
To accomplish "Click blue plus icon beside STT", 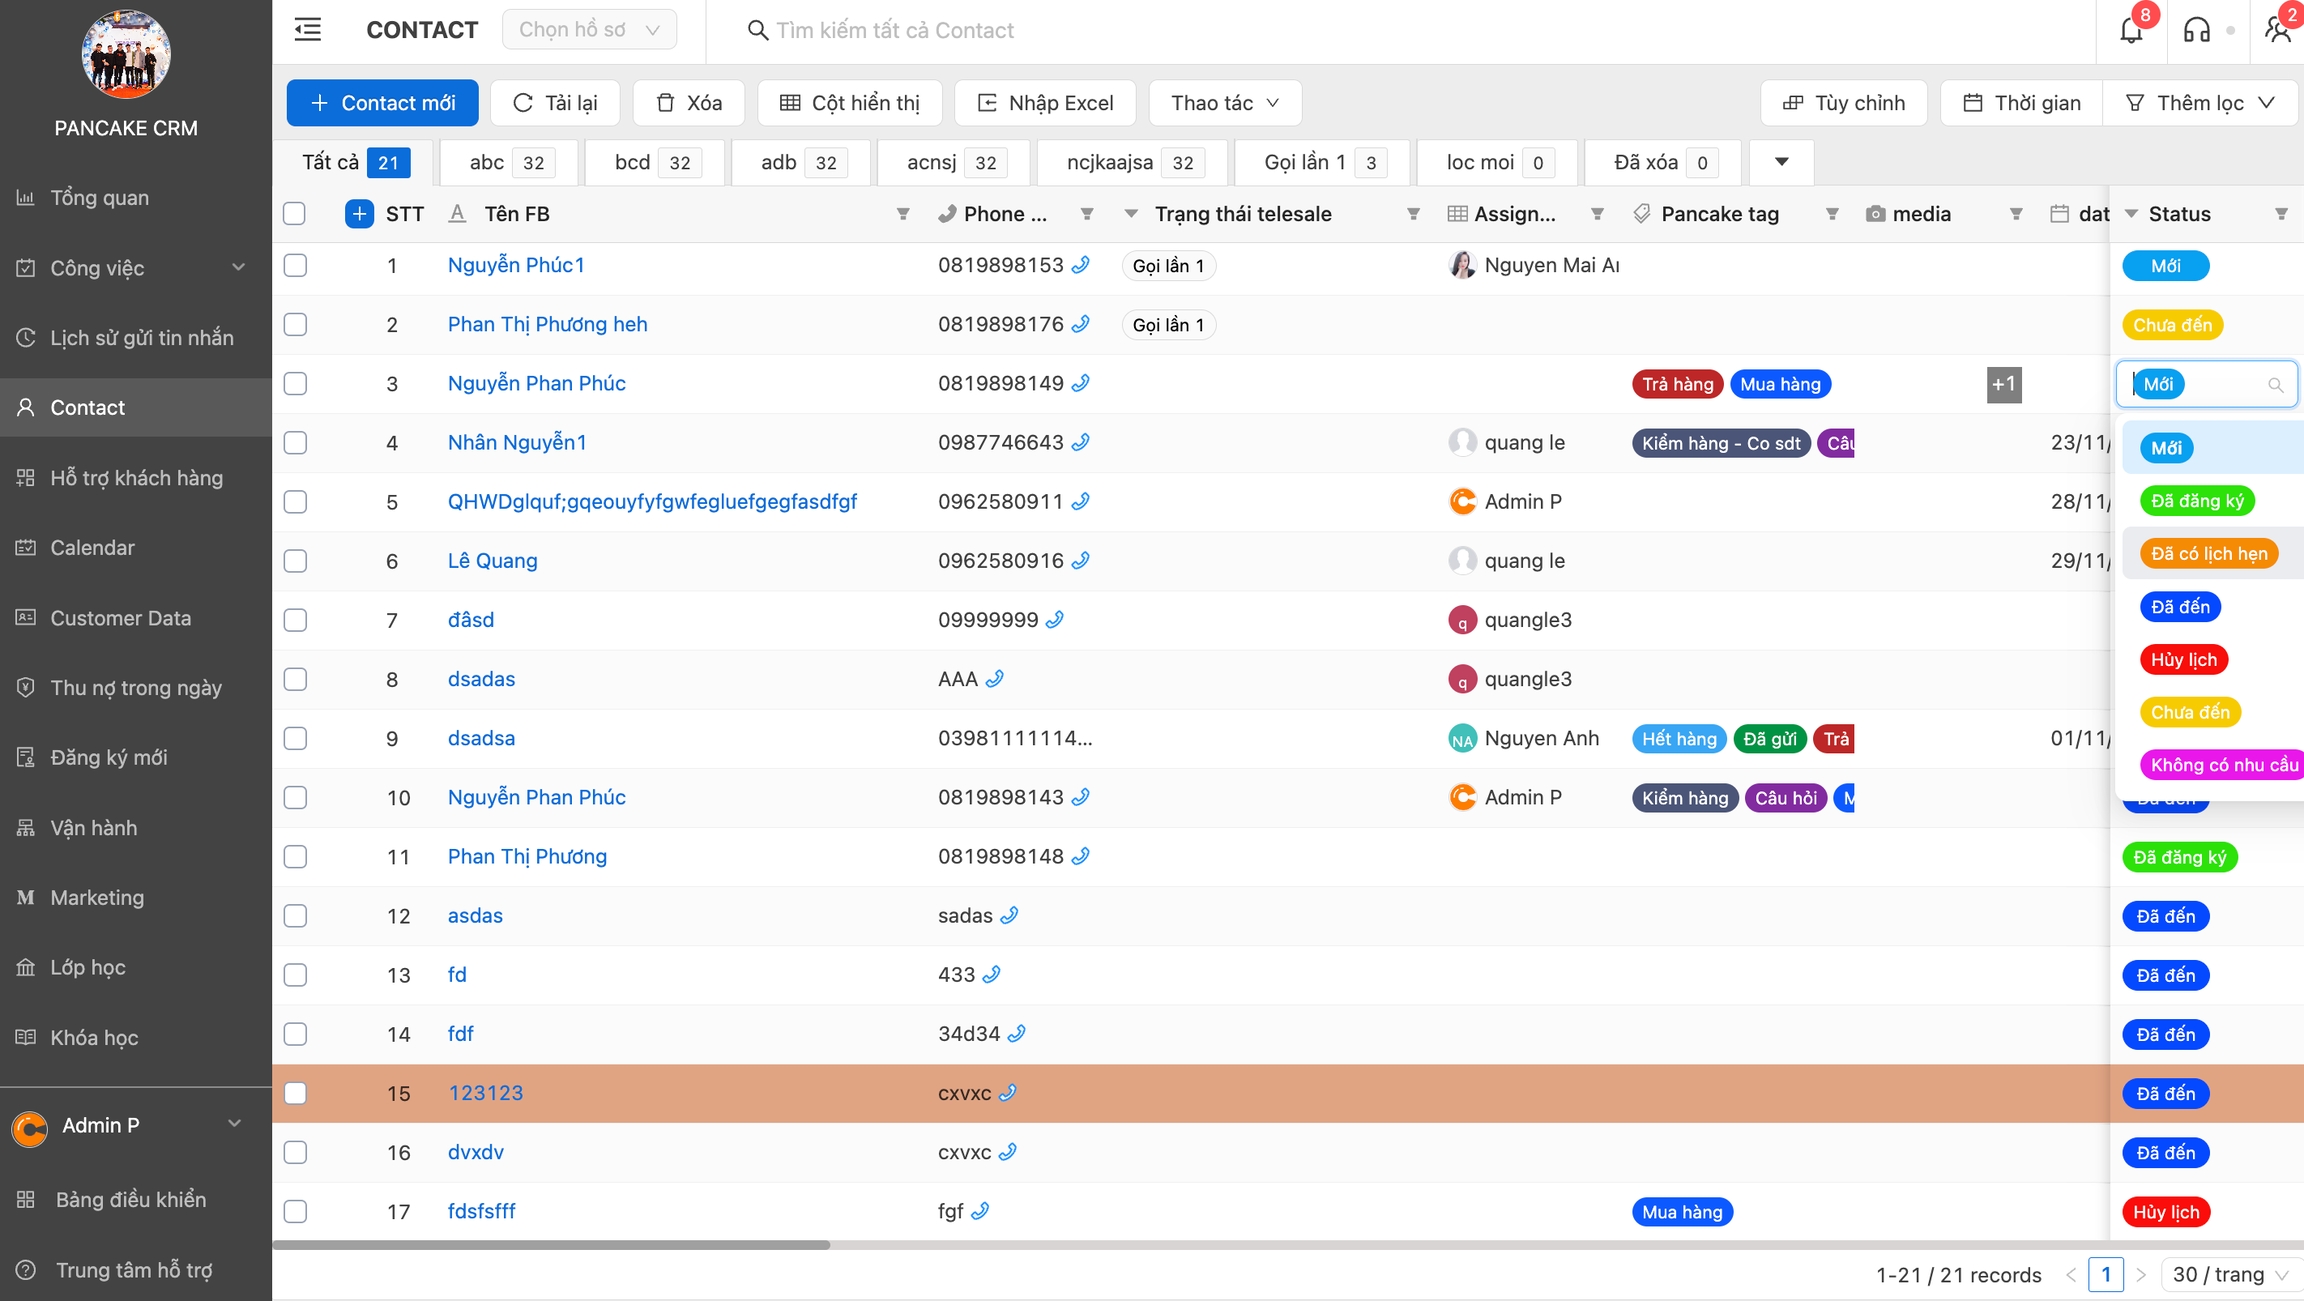I will [359, 214].
